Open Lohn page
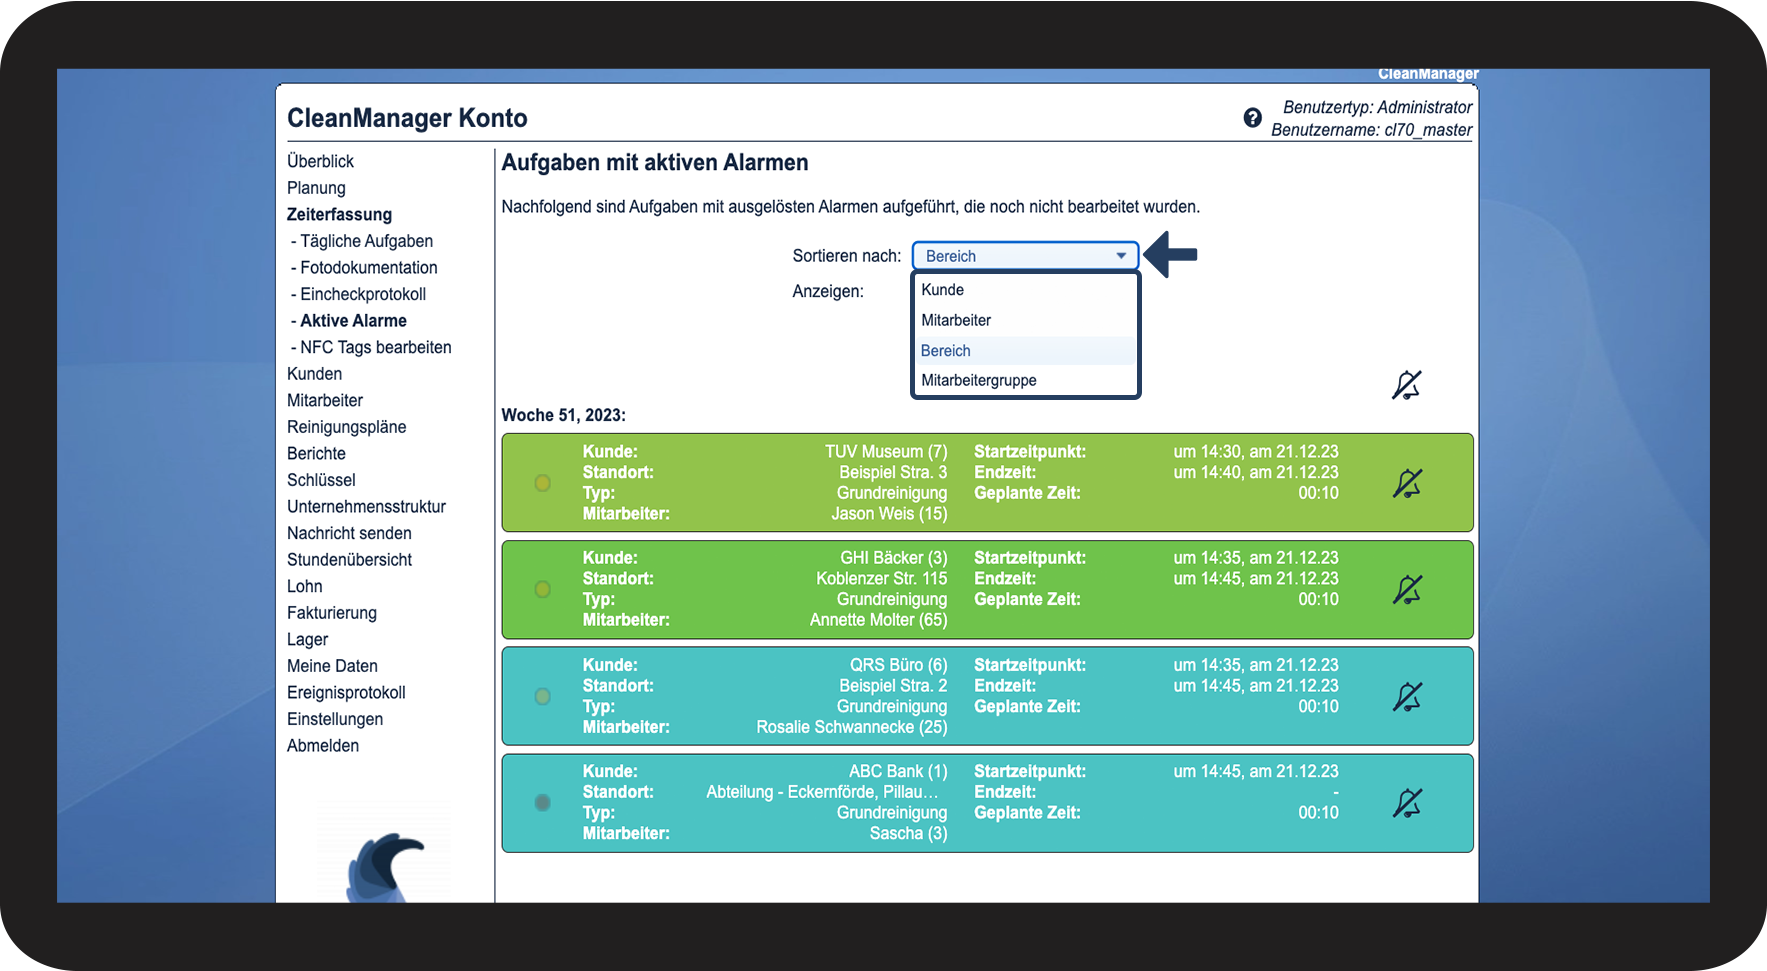 coord(305,586)
